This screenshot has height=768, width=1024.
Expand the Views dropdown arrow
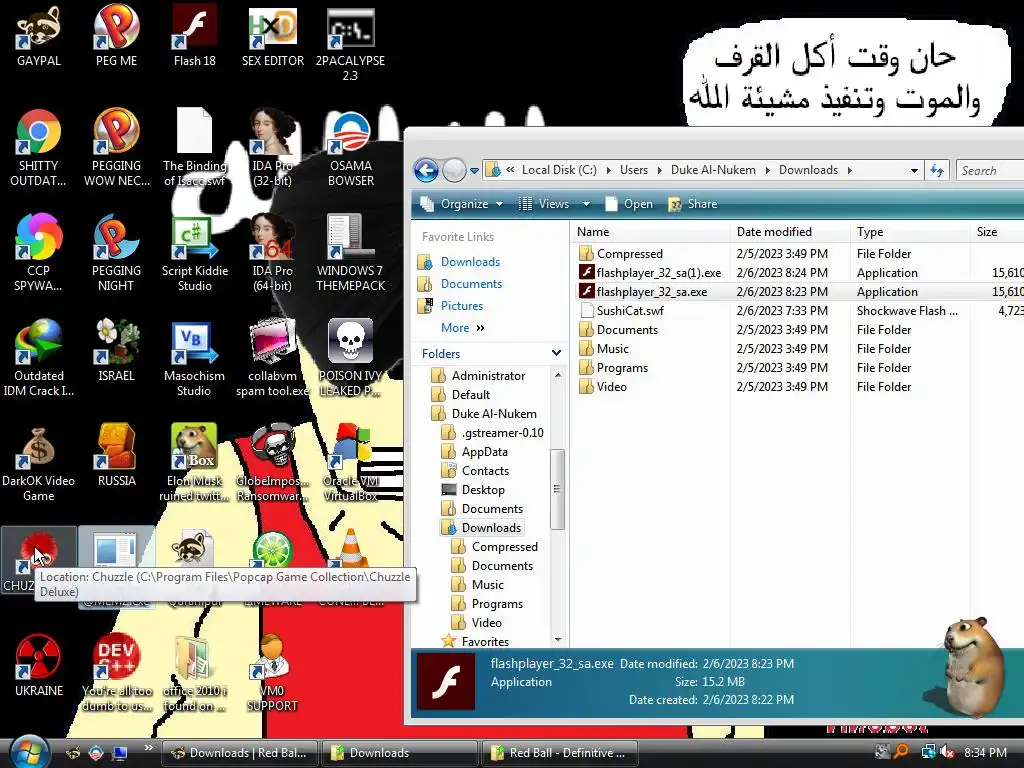pyautogui.click(x=586, y=204)
